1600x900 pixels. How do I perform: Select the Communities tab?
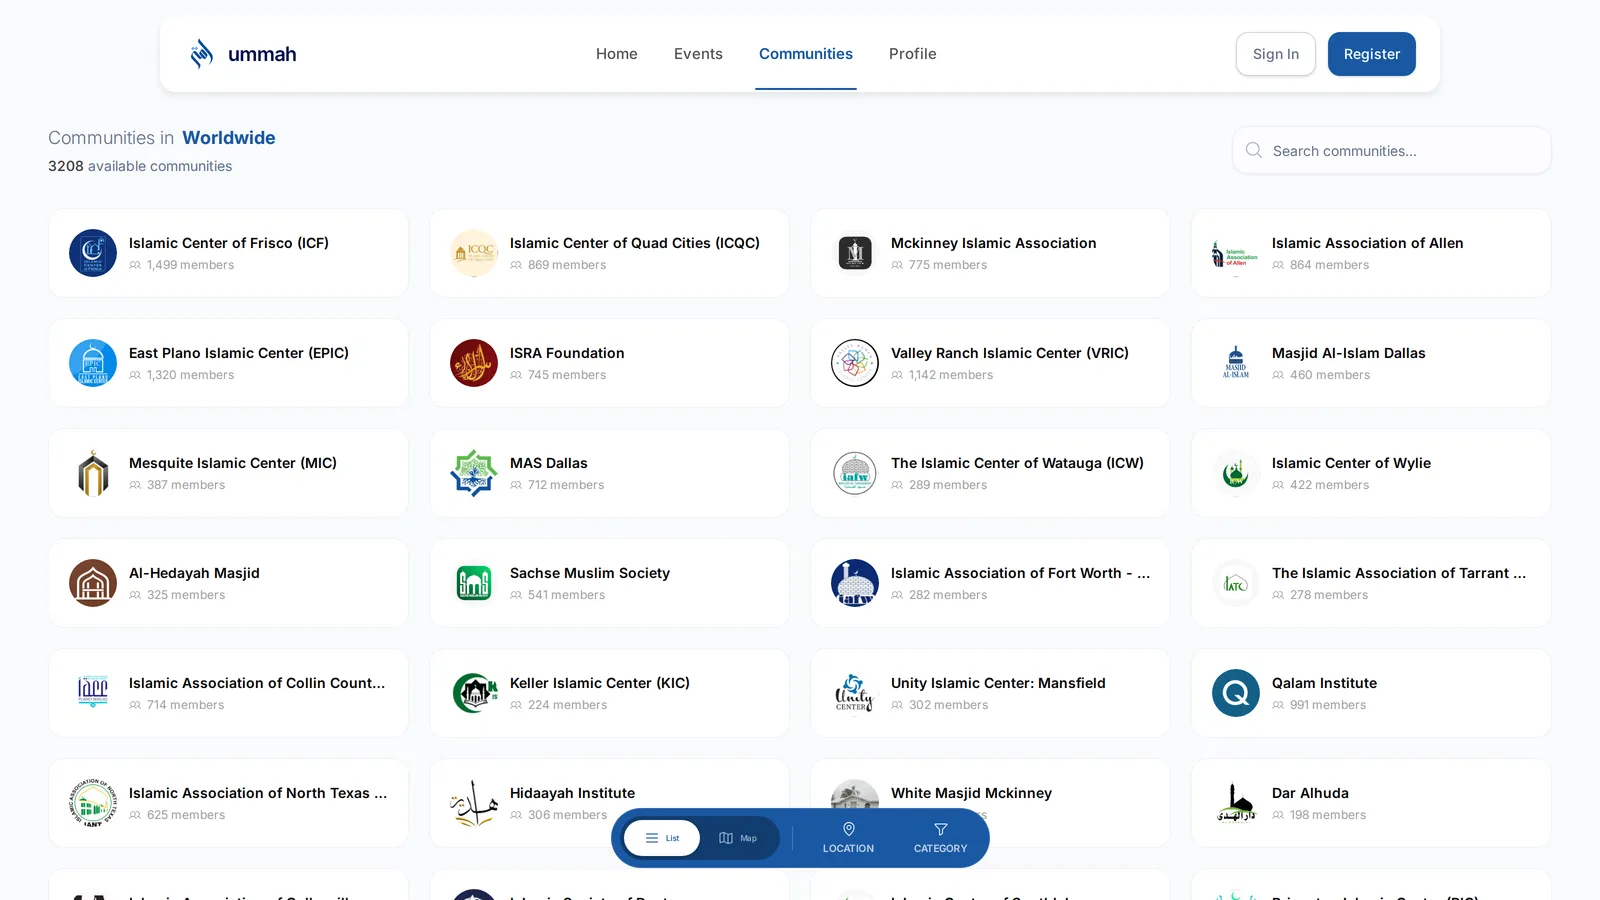click(806, 54)
